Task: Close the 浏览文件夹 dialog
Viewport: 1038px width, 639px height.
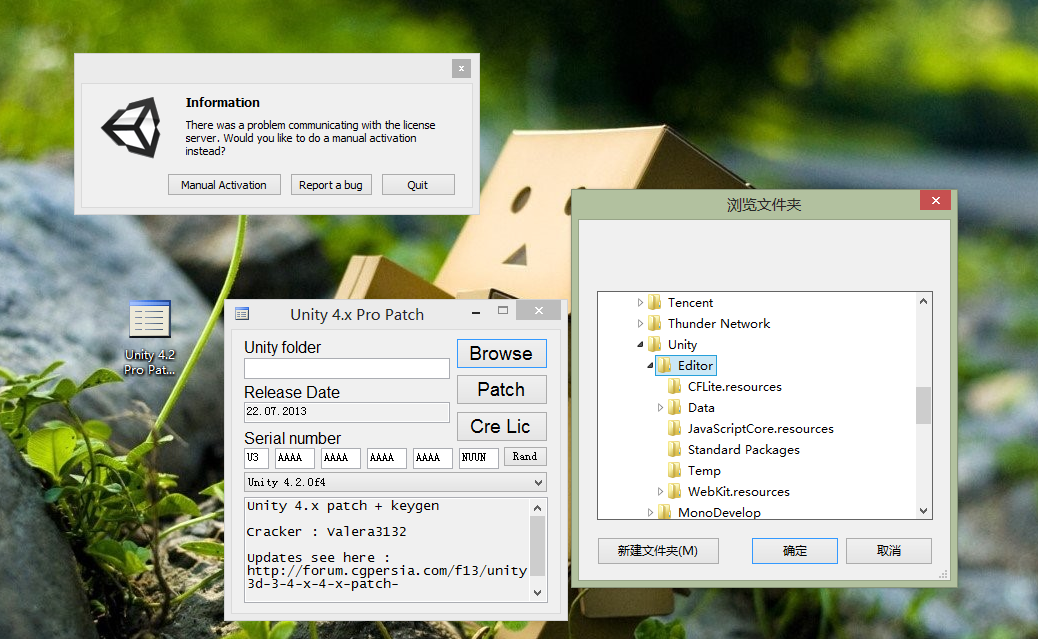Action: (935, 201)
